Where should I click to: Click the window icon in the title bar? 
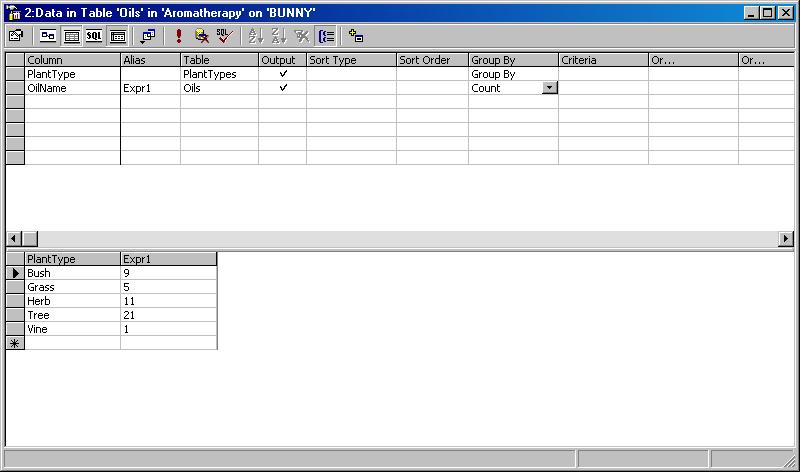[14, 13]
